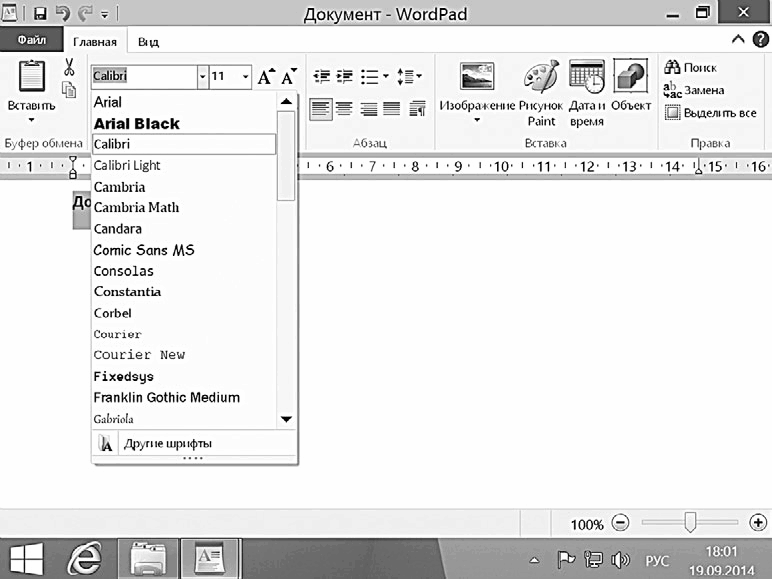Toggle align text left

tap(320, 108)
